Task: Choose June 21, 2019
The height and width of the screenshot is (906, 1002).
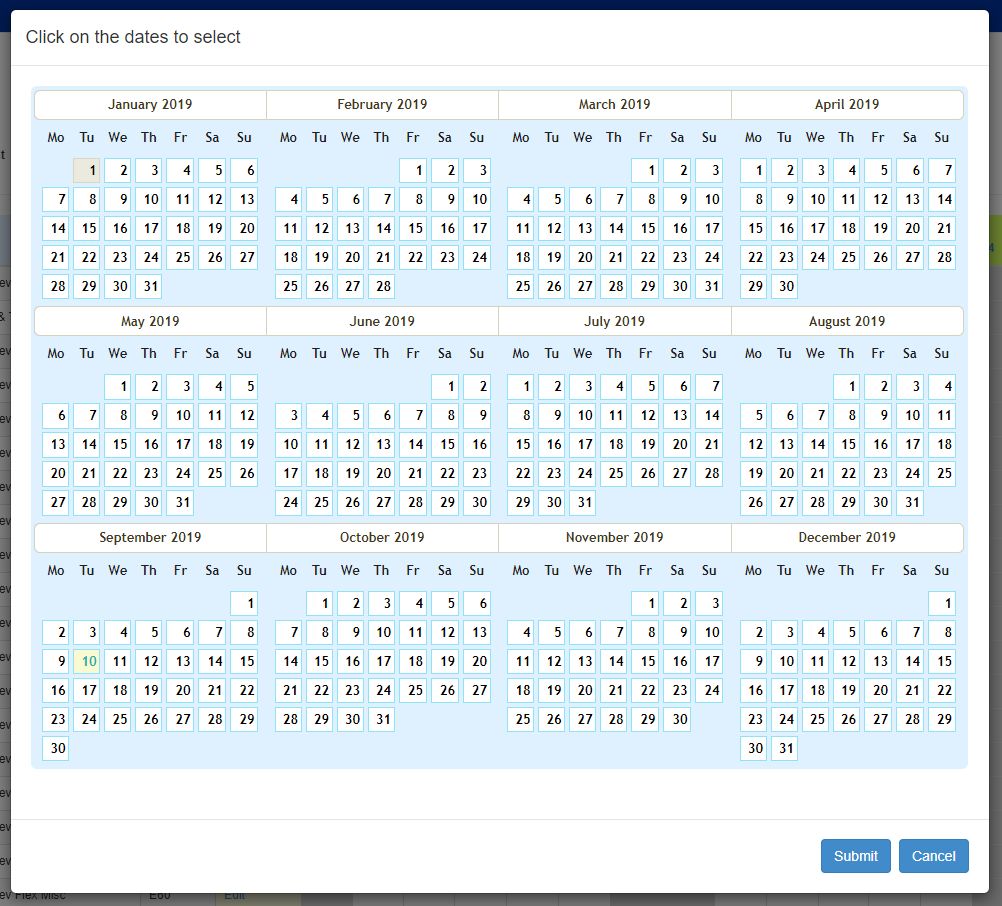Action: tap(413, 473)
